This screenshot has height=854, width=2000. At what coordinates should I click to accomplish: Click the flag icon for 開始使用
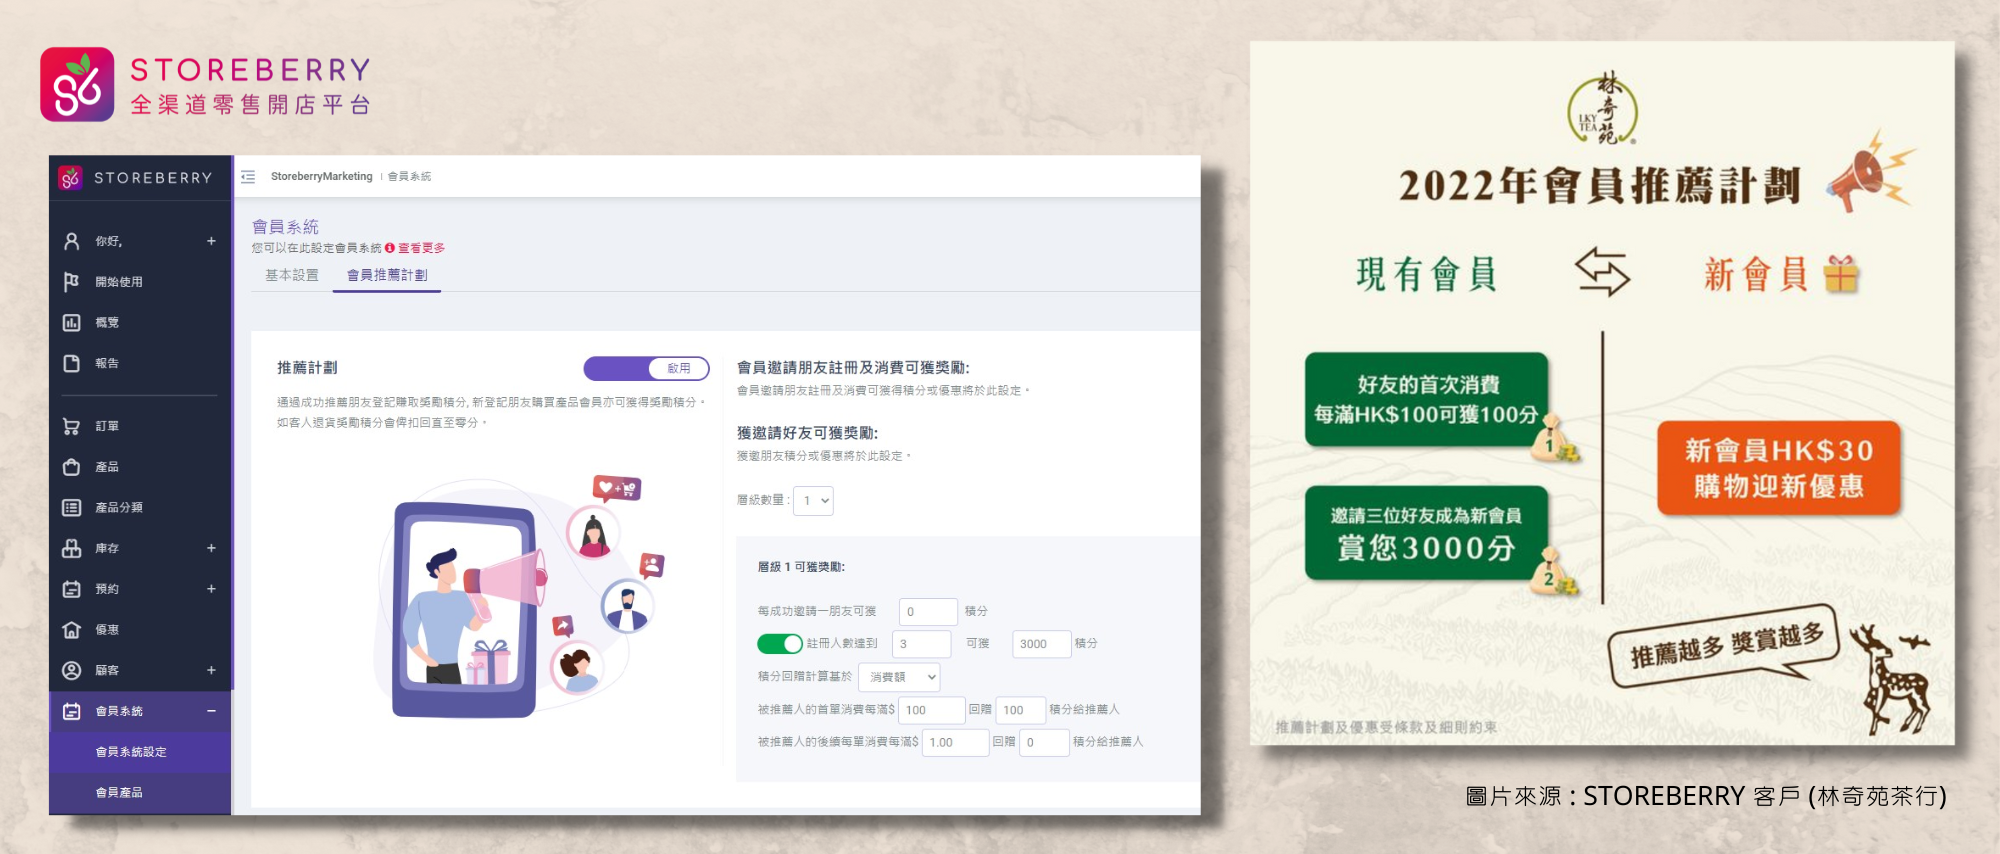coord(71,282)
